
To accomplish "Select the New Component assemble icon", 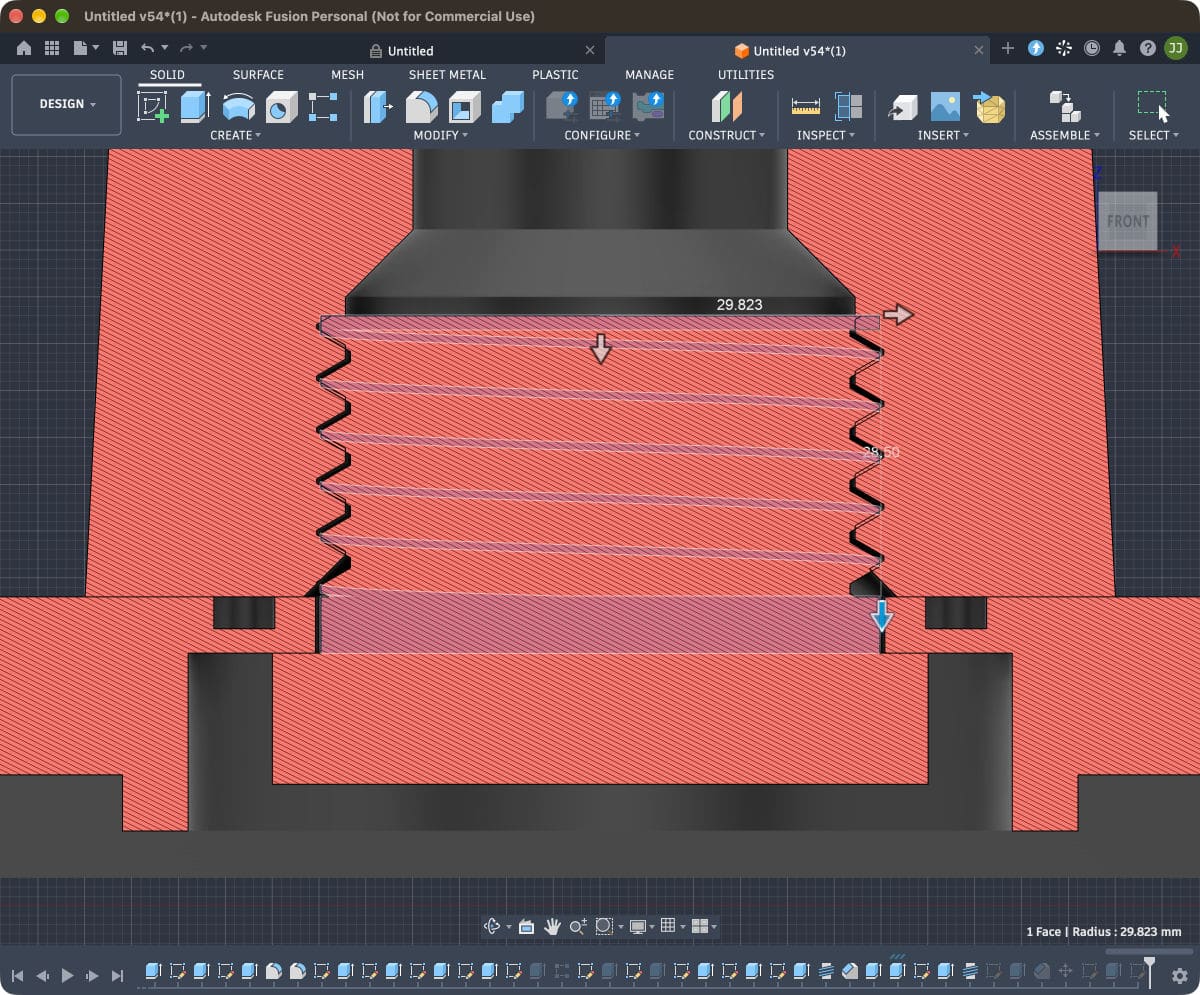I will point(1064,106).
